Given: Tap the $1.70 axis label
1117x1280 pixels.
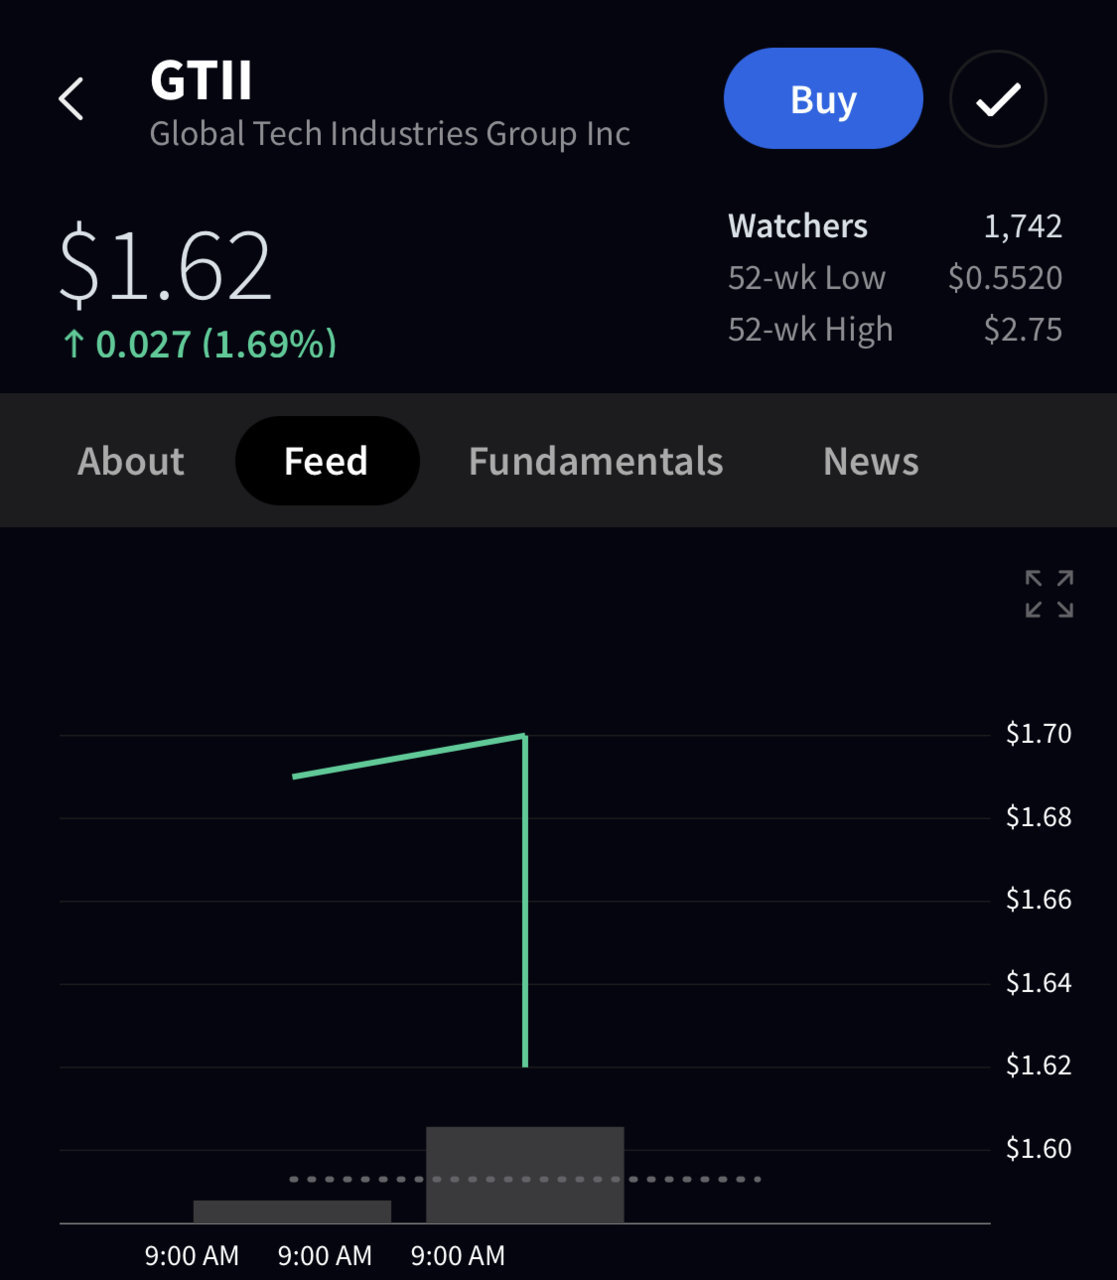Looking at the screenshot, I should coord(1038,734).
